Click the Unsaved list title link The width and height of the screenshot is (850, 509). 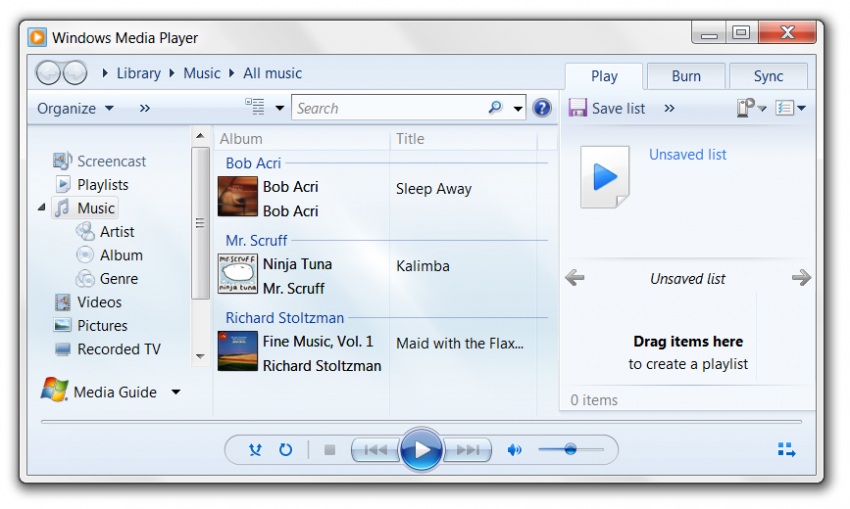click(x=687, y=154)
